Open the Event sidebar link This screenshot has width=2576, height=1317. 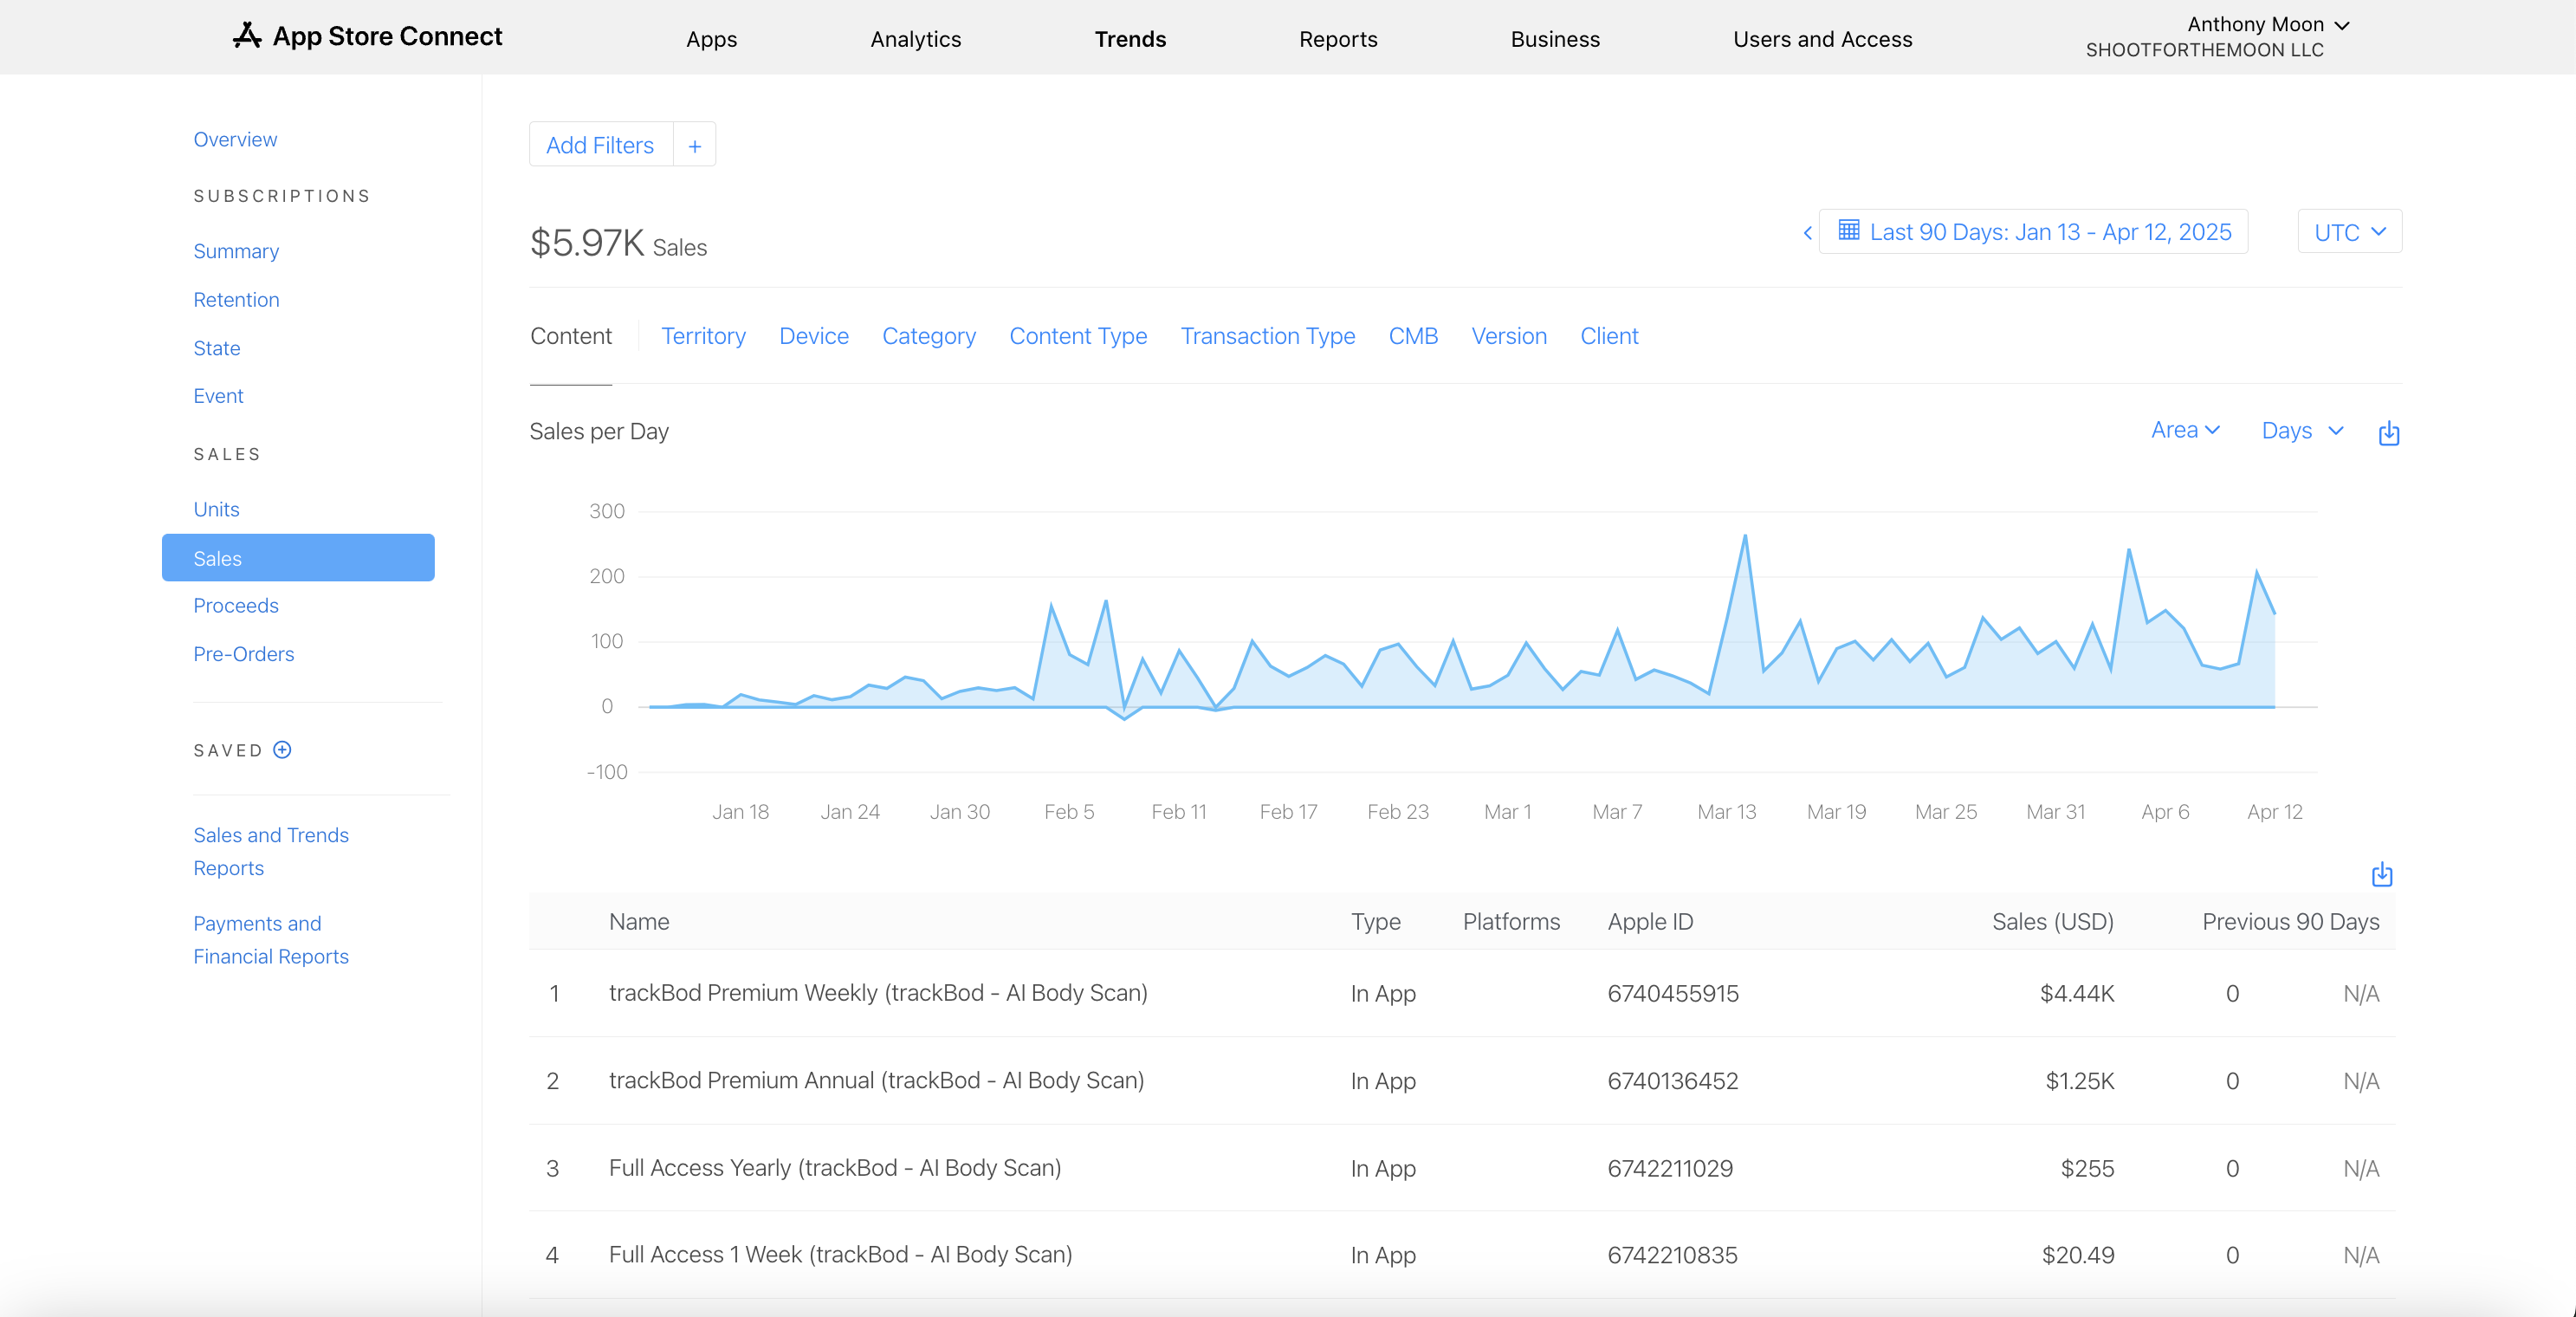click(218, 397)
